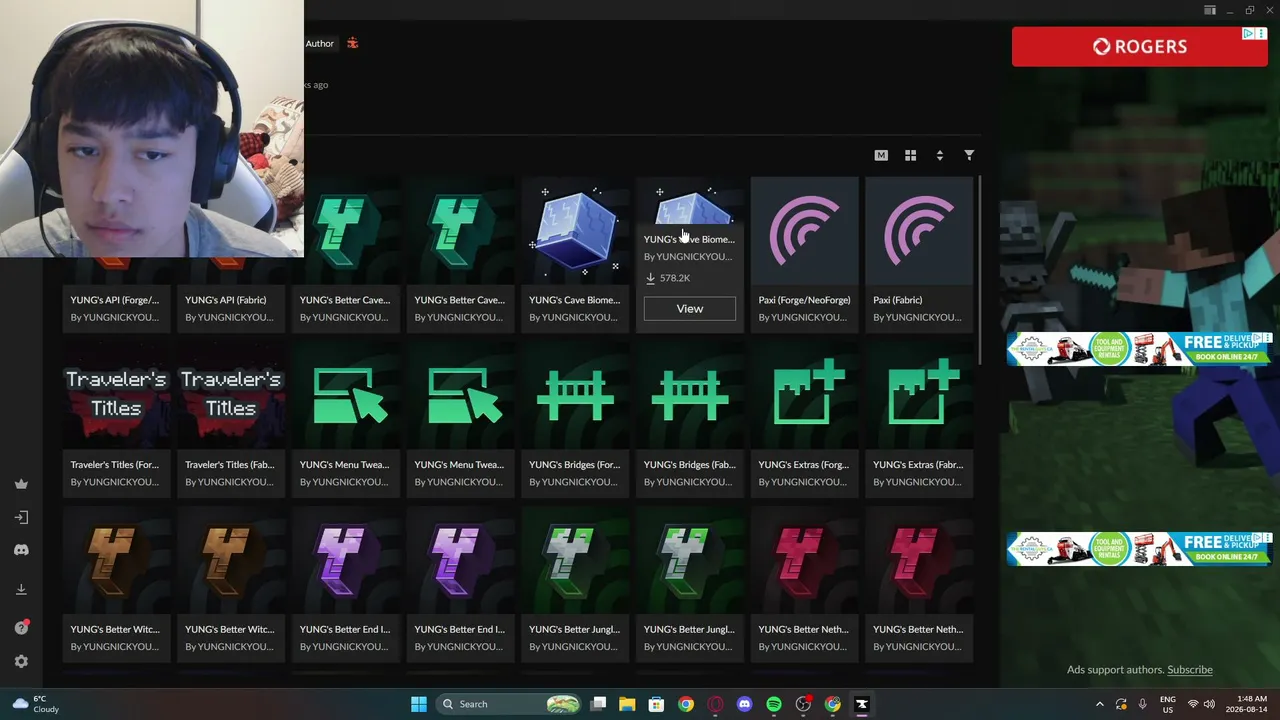
Task: Open YUNG's Bridges (Fabric) mod icon
Action: [x=690, y=397]
